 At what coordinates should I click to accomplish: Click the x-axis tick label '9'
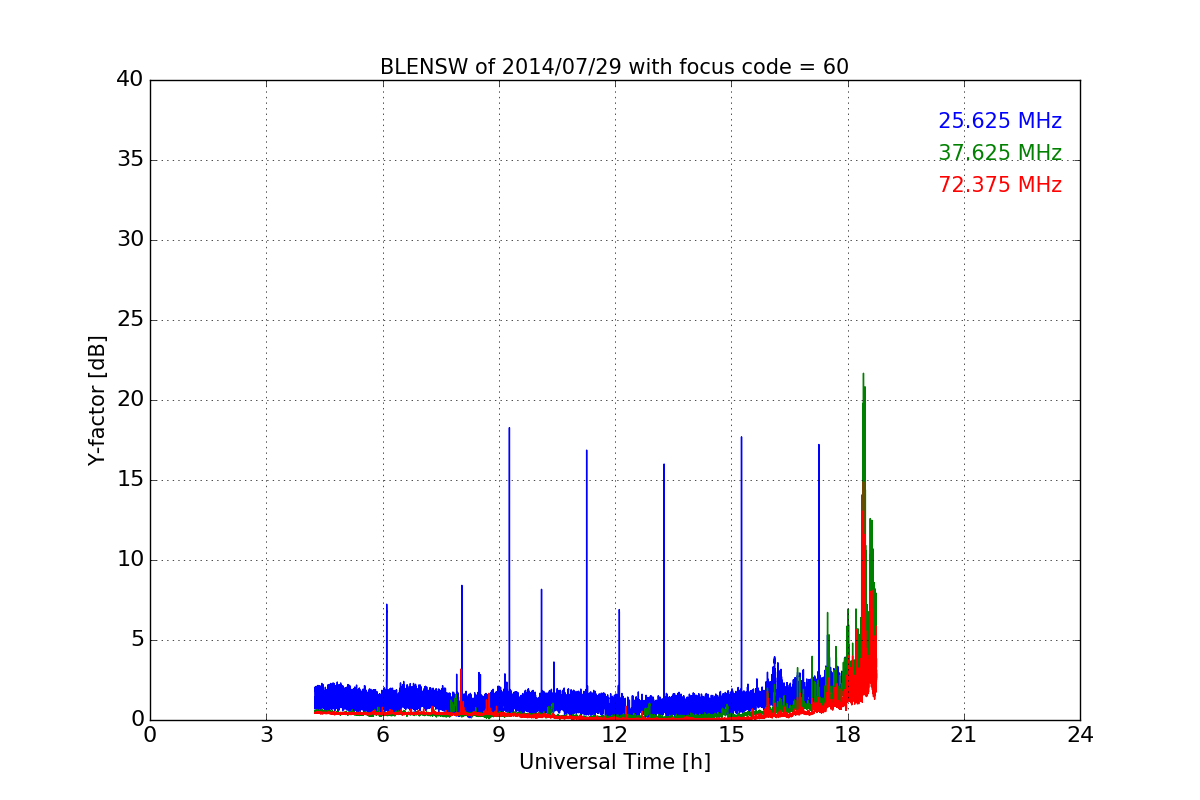point(499,735)
